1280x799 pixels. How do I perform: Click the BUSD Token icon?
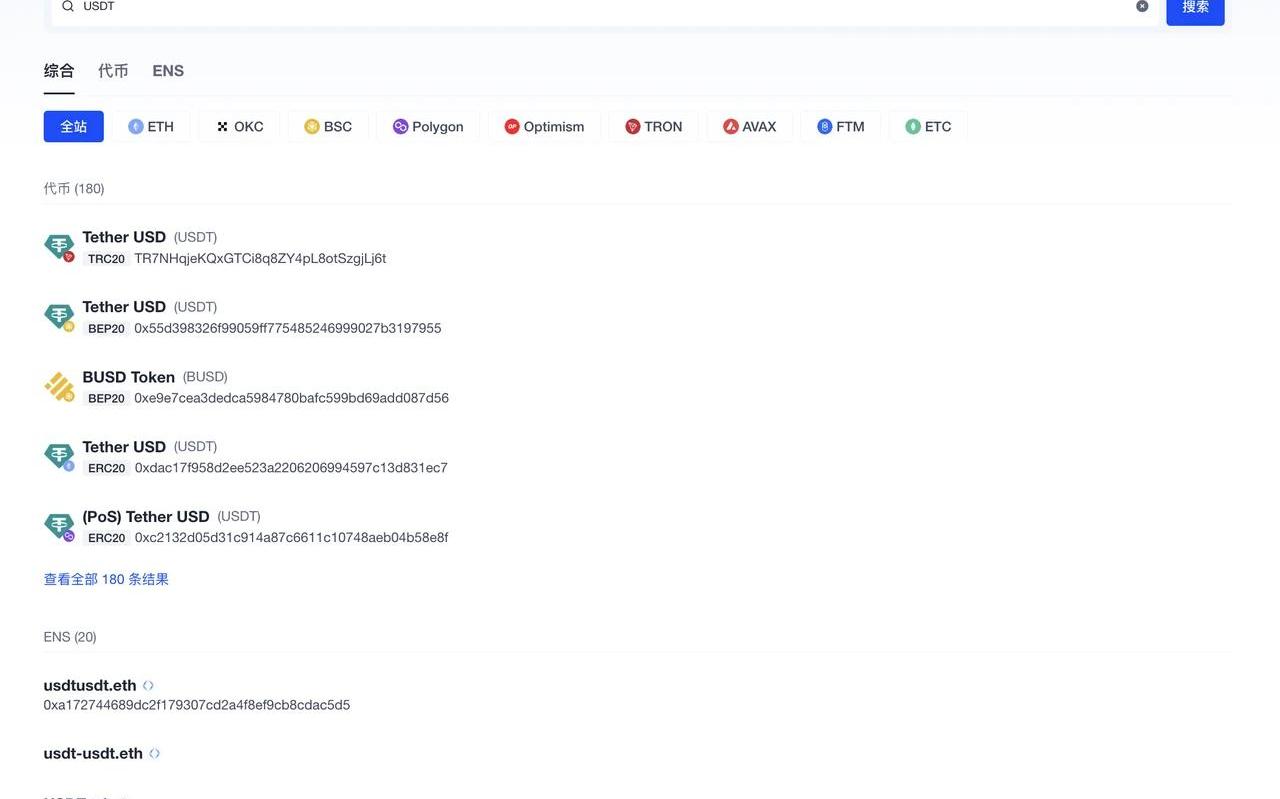[59, 387]
